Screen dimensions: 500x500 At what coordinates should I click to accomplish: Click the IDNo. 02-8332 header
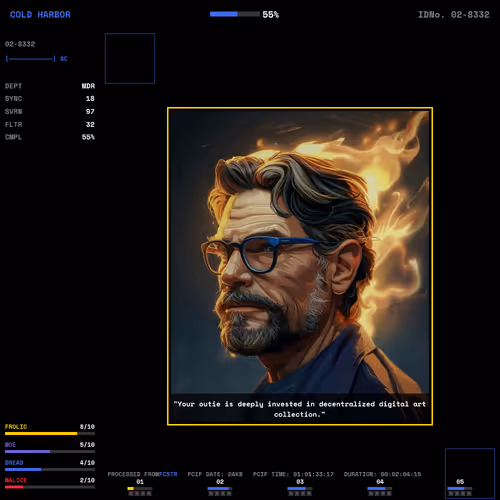[x=454, y=15]
